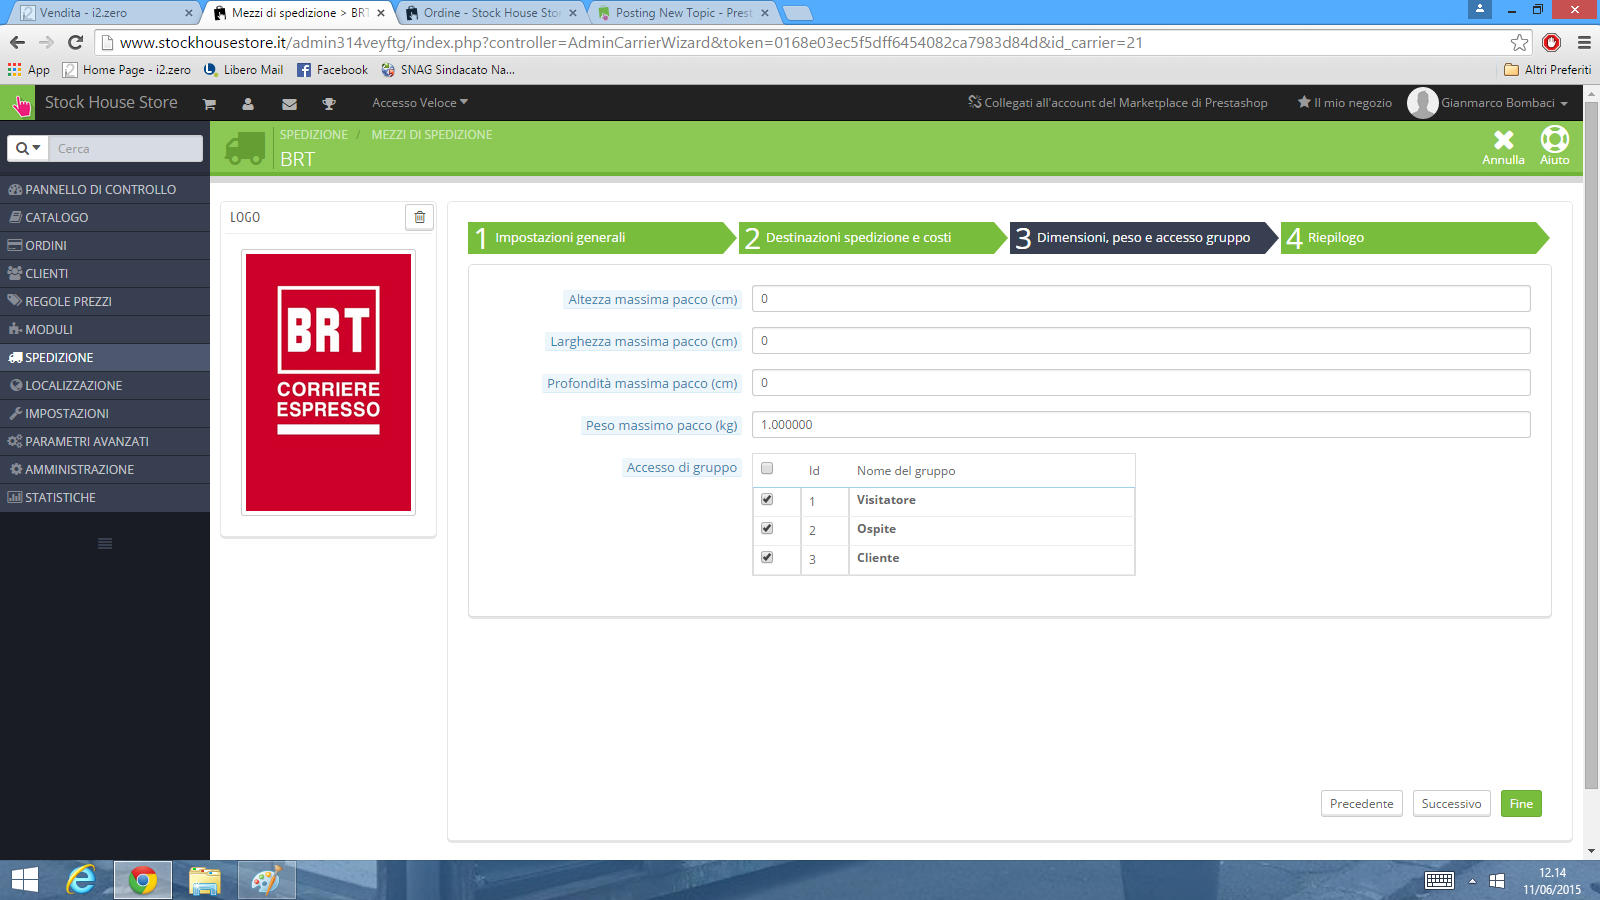The width and height of the screenshot is (1600, 900).
Task: Follow the Spedizione breadcrumb link
Action: coord(314,135)
